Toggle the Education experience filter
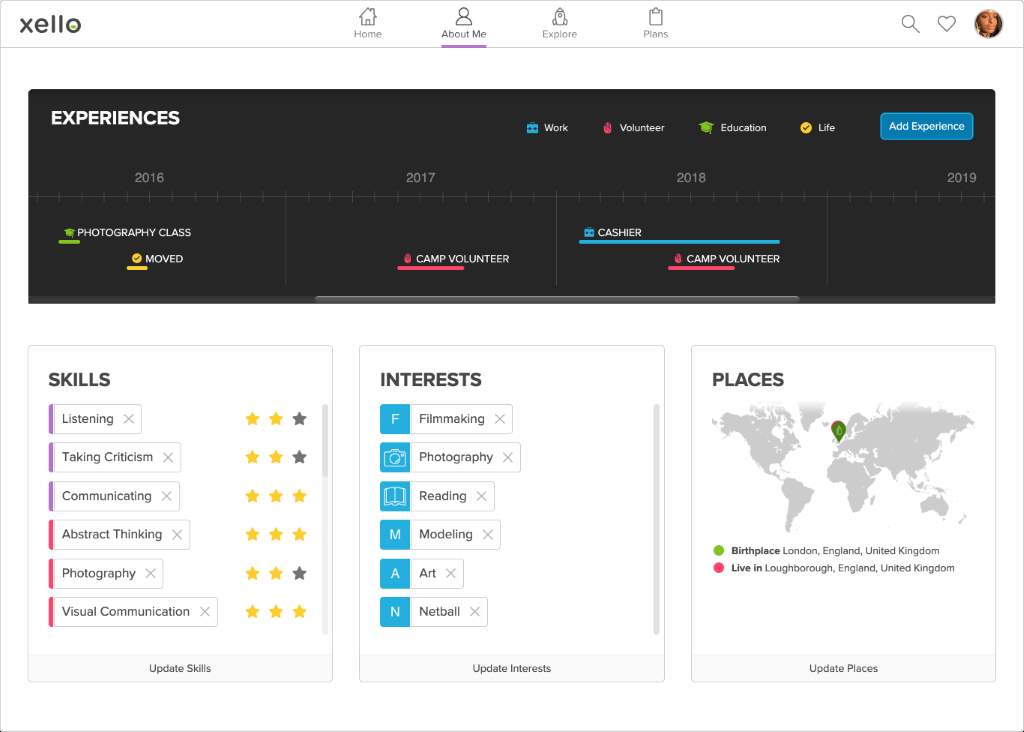This screenshot has width=1024, height=732. [x=708, y=128]
